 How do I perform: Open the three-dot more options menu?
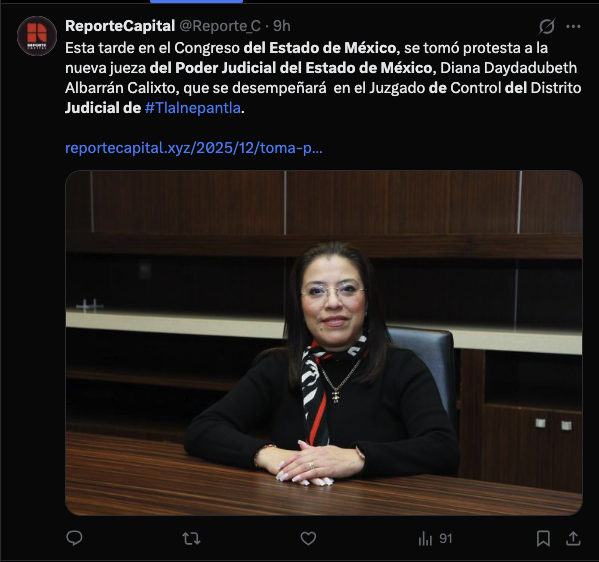573,26
